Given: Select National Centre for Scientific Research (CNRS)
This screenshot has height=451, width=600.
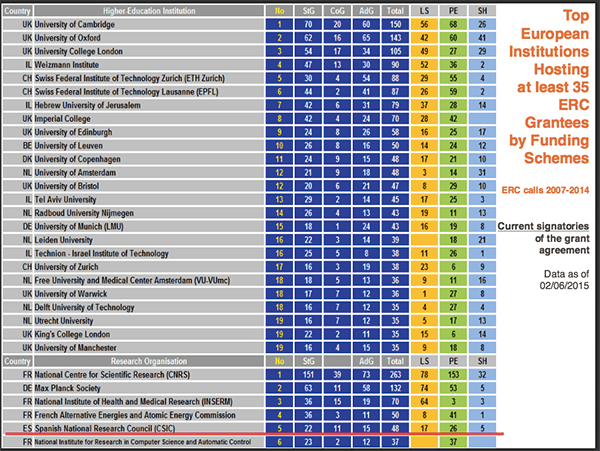Looking at the screenshot, I should coord(112,374).
